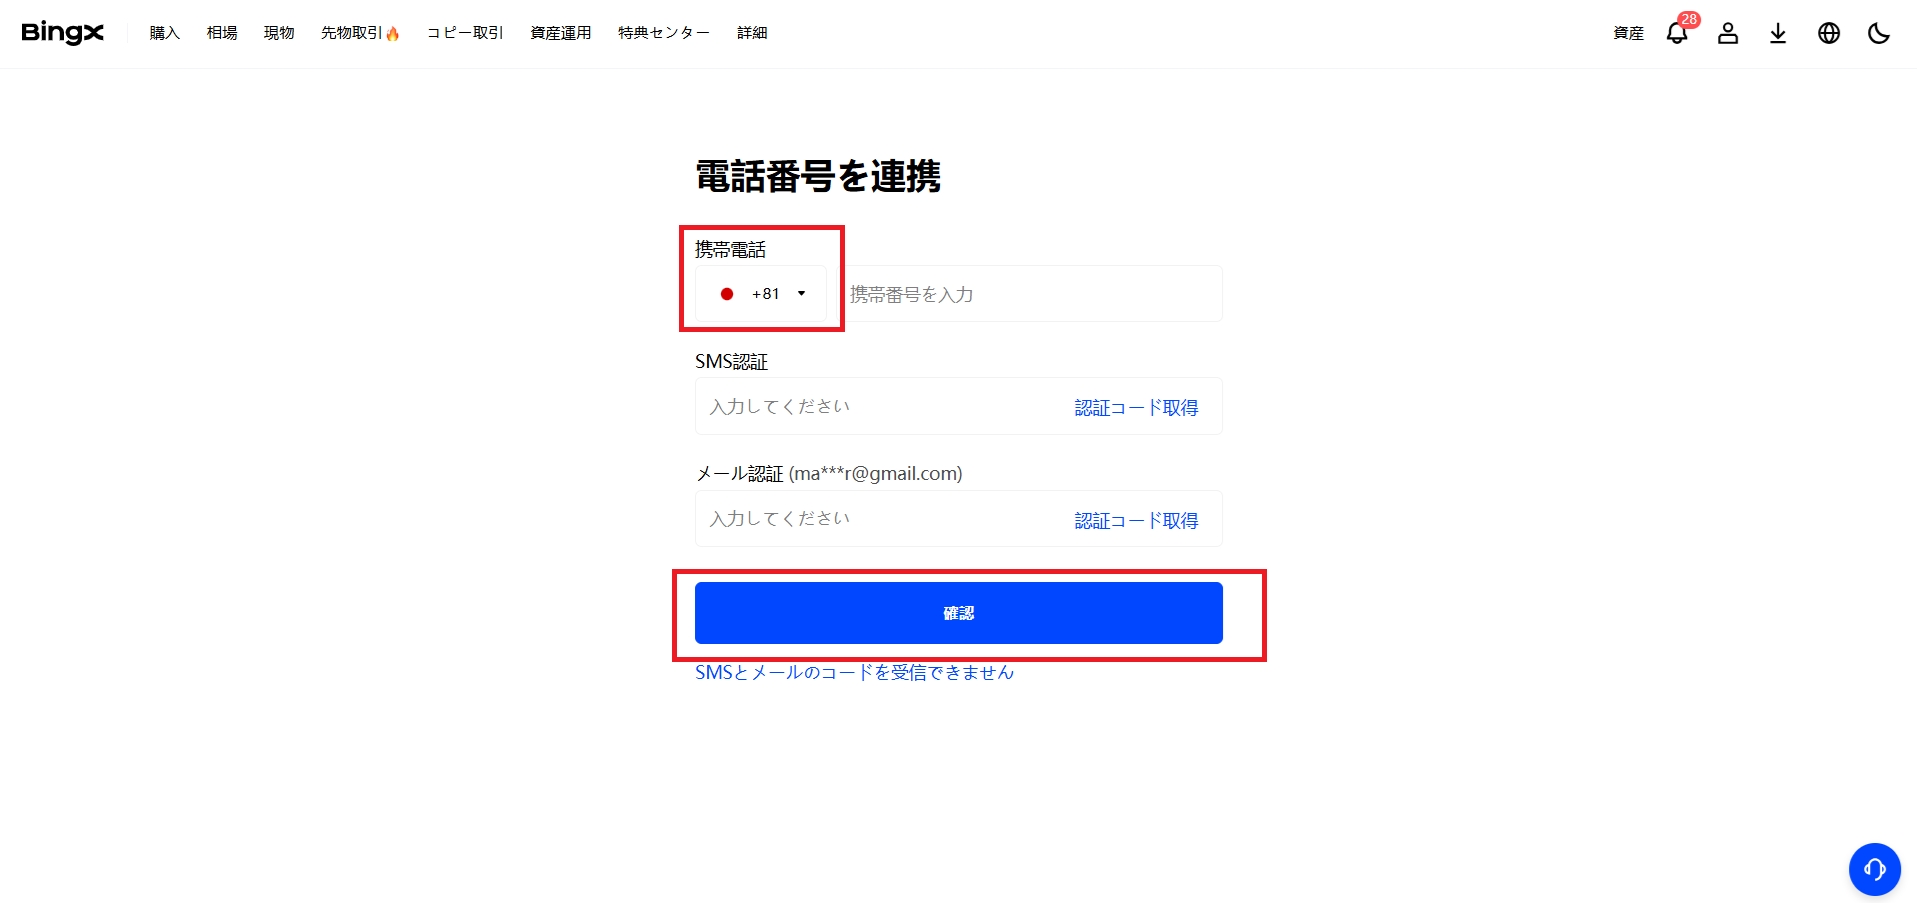Get SMS verification code link

coord(1136,408)
